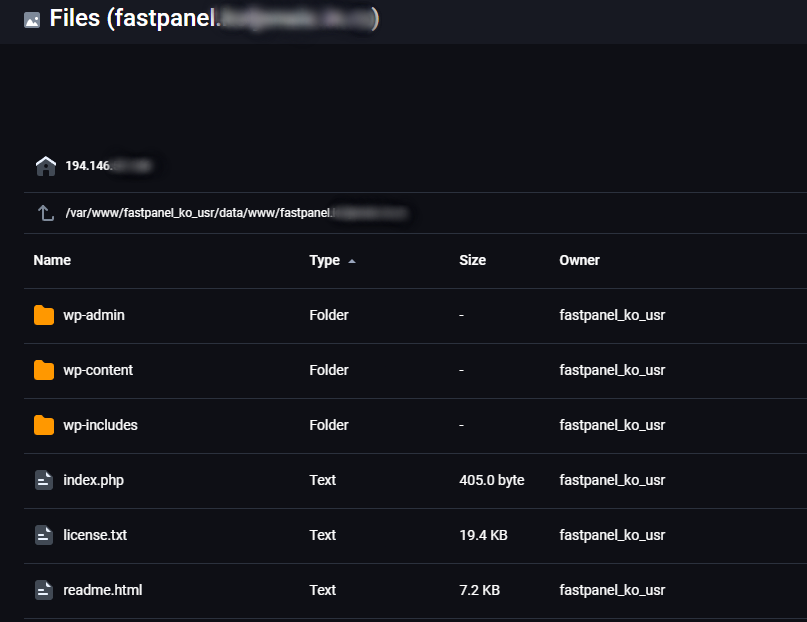The image size is (807, 622).
Task: Click the image icon next to Files title
Action: 32,20
